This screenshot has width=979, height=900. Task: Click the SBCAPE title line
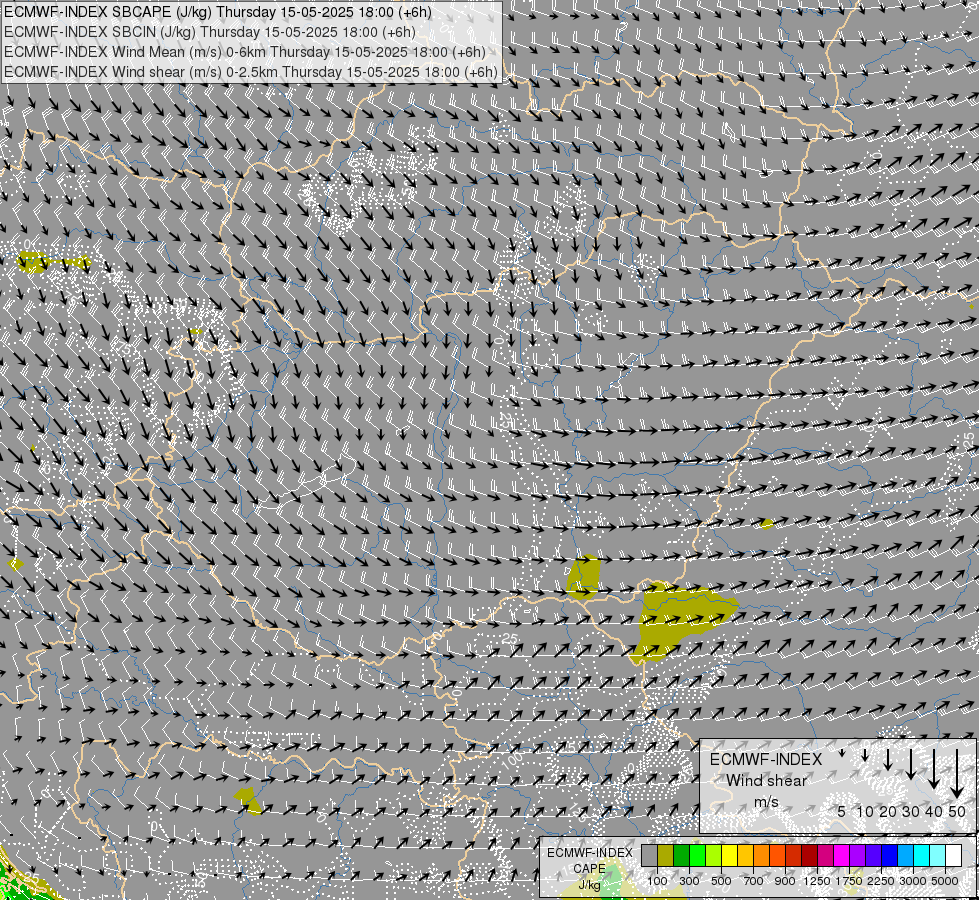click(217, 12)
